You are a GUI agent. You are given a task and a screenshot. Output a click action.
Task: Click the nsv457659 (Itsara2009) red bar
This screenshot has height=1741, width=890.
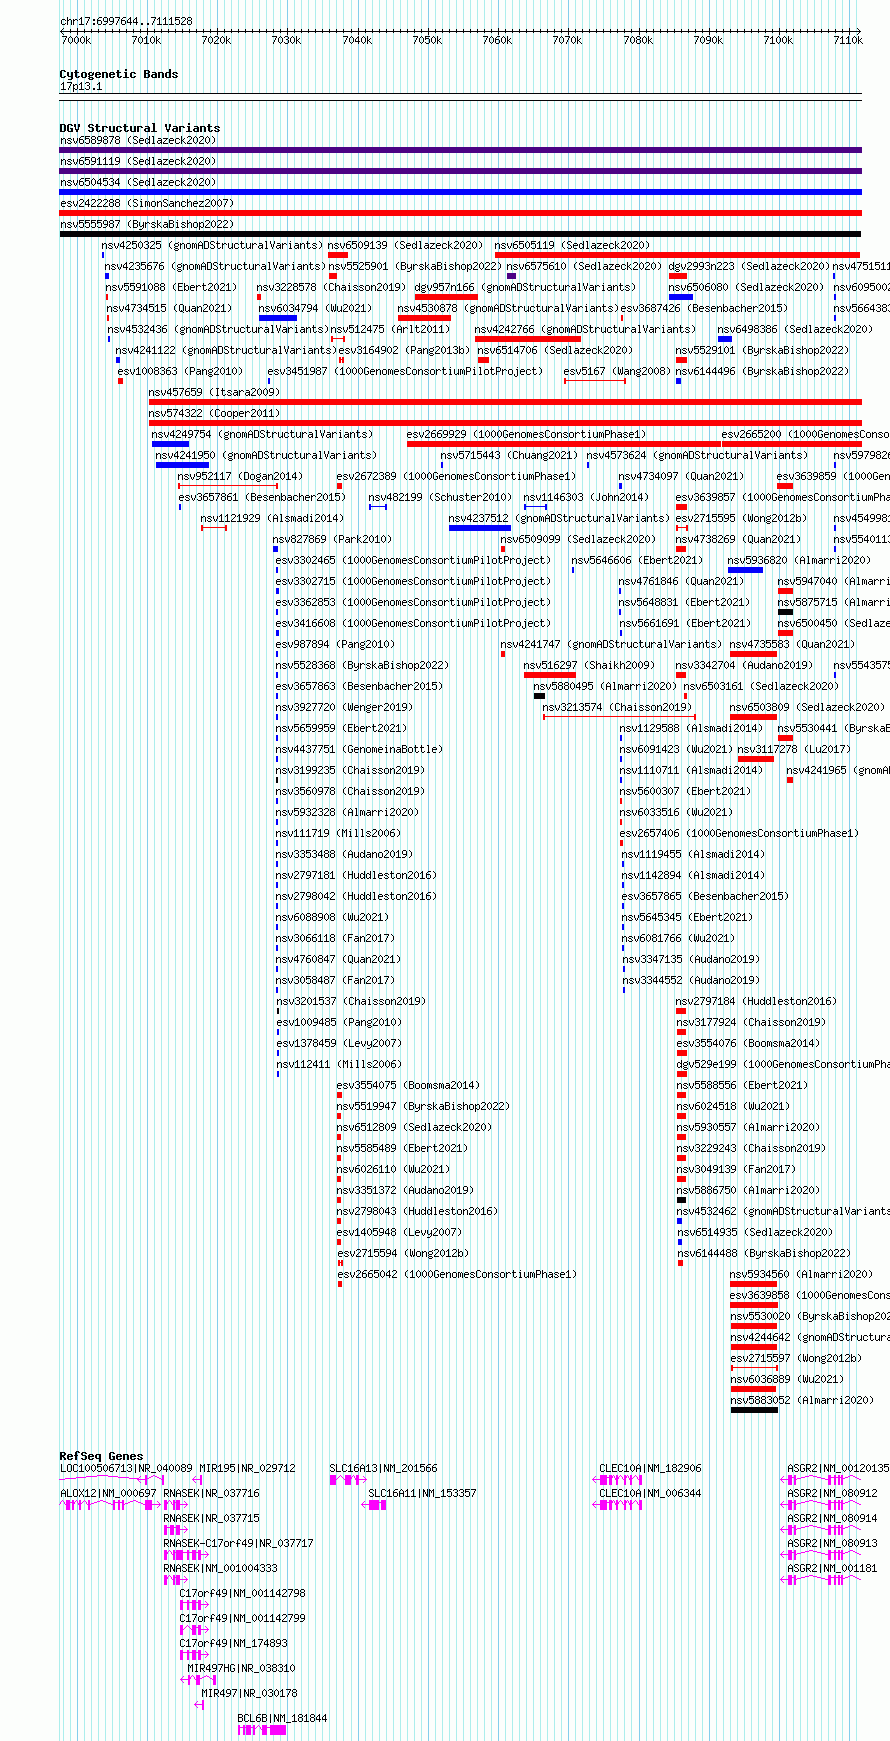(x=505, y=402)
